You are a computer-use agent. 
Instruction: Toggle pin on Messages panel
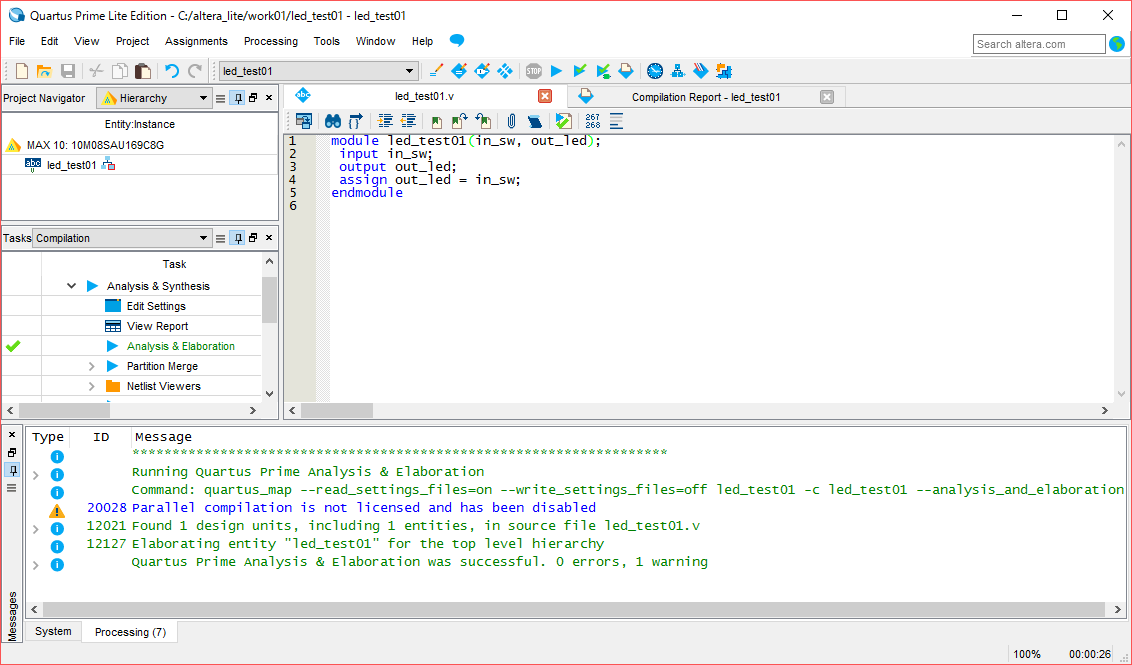12,470
